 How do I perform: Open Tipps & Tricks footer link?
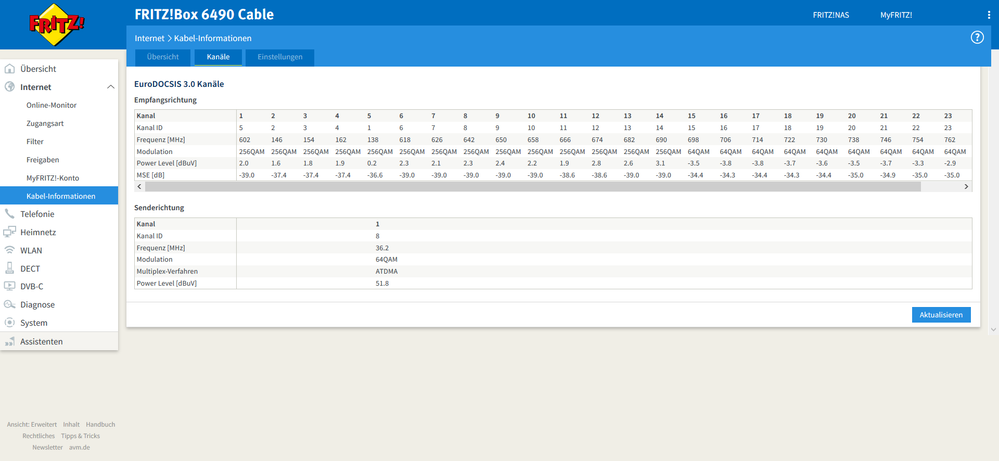pyautogui.click(x=80, y=436)
